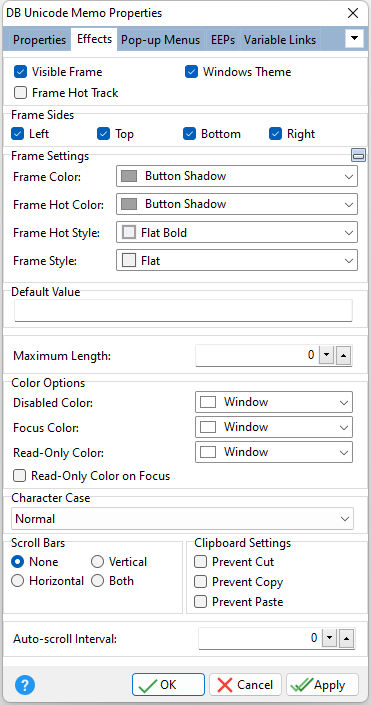
Task: Decrease the Auto-scroll Interval value
Action: click(330, 638)
